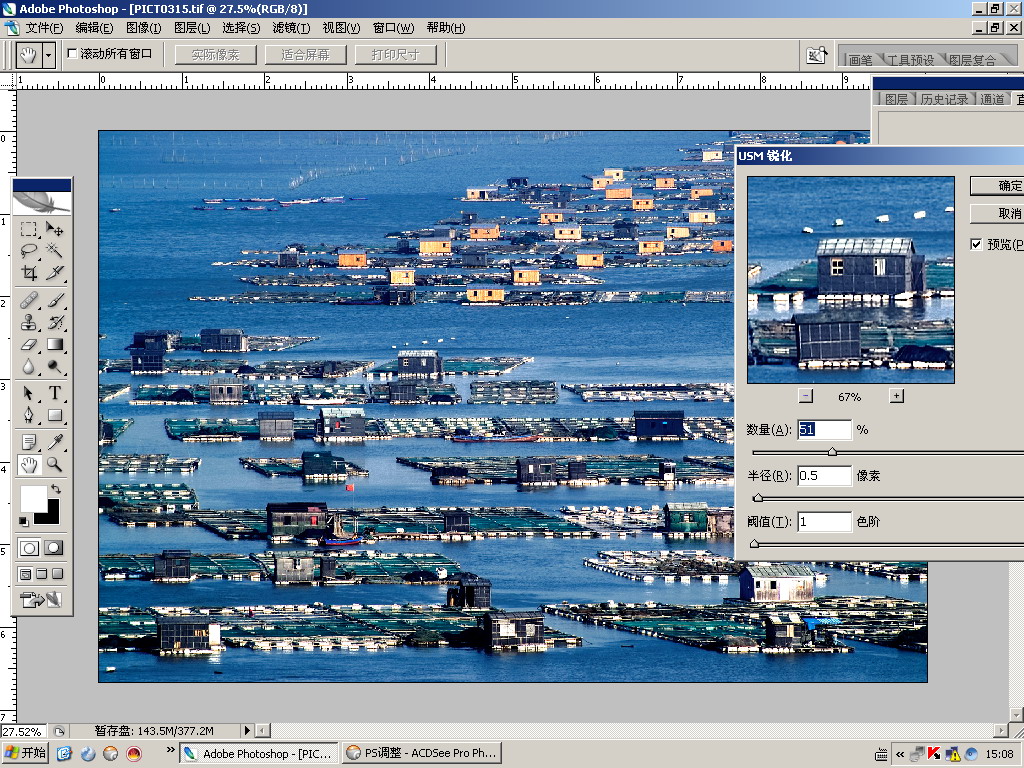Select the Rectangular Marquee tool
The height and width of the screenshot is (768, 1024).
click(x=28, y=229)
